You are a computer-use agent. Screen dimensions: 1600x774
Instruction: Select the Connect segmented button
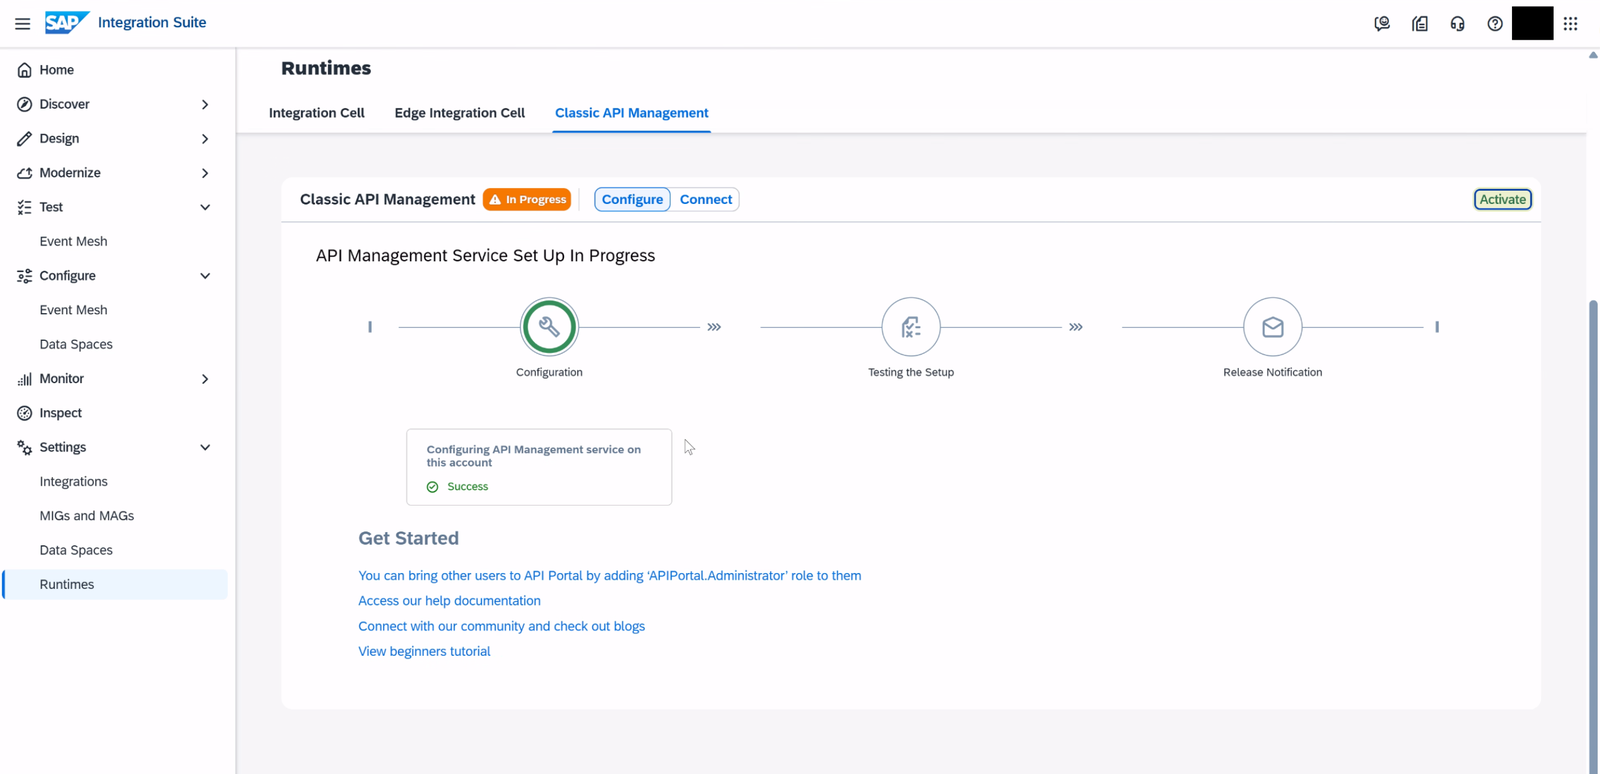pos(706,199)
